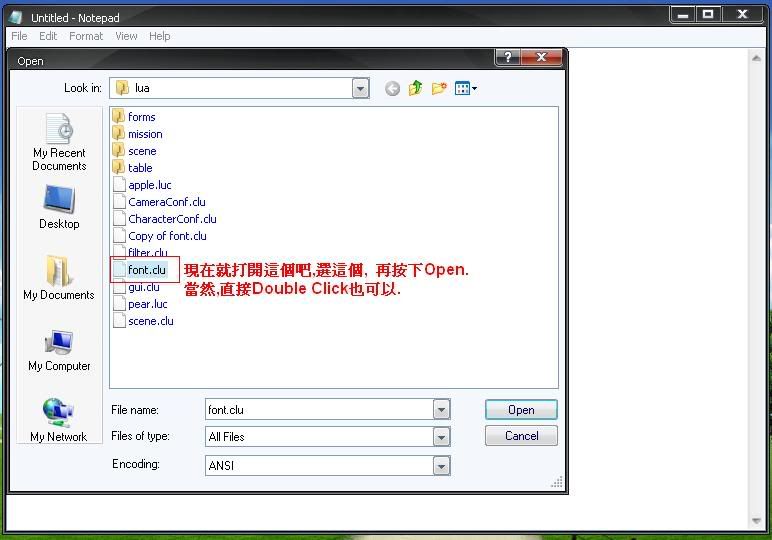The width and height of the screenshot is (772, 540).
Task: Select the font.clu file
Action: coord(146,270)
